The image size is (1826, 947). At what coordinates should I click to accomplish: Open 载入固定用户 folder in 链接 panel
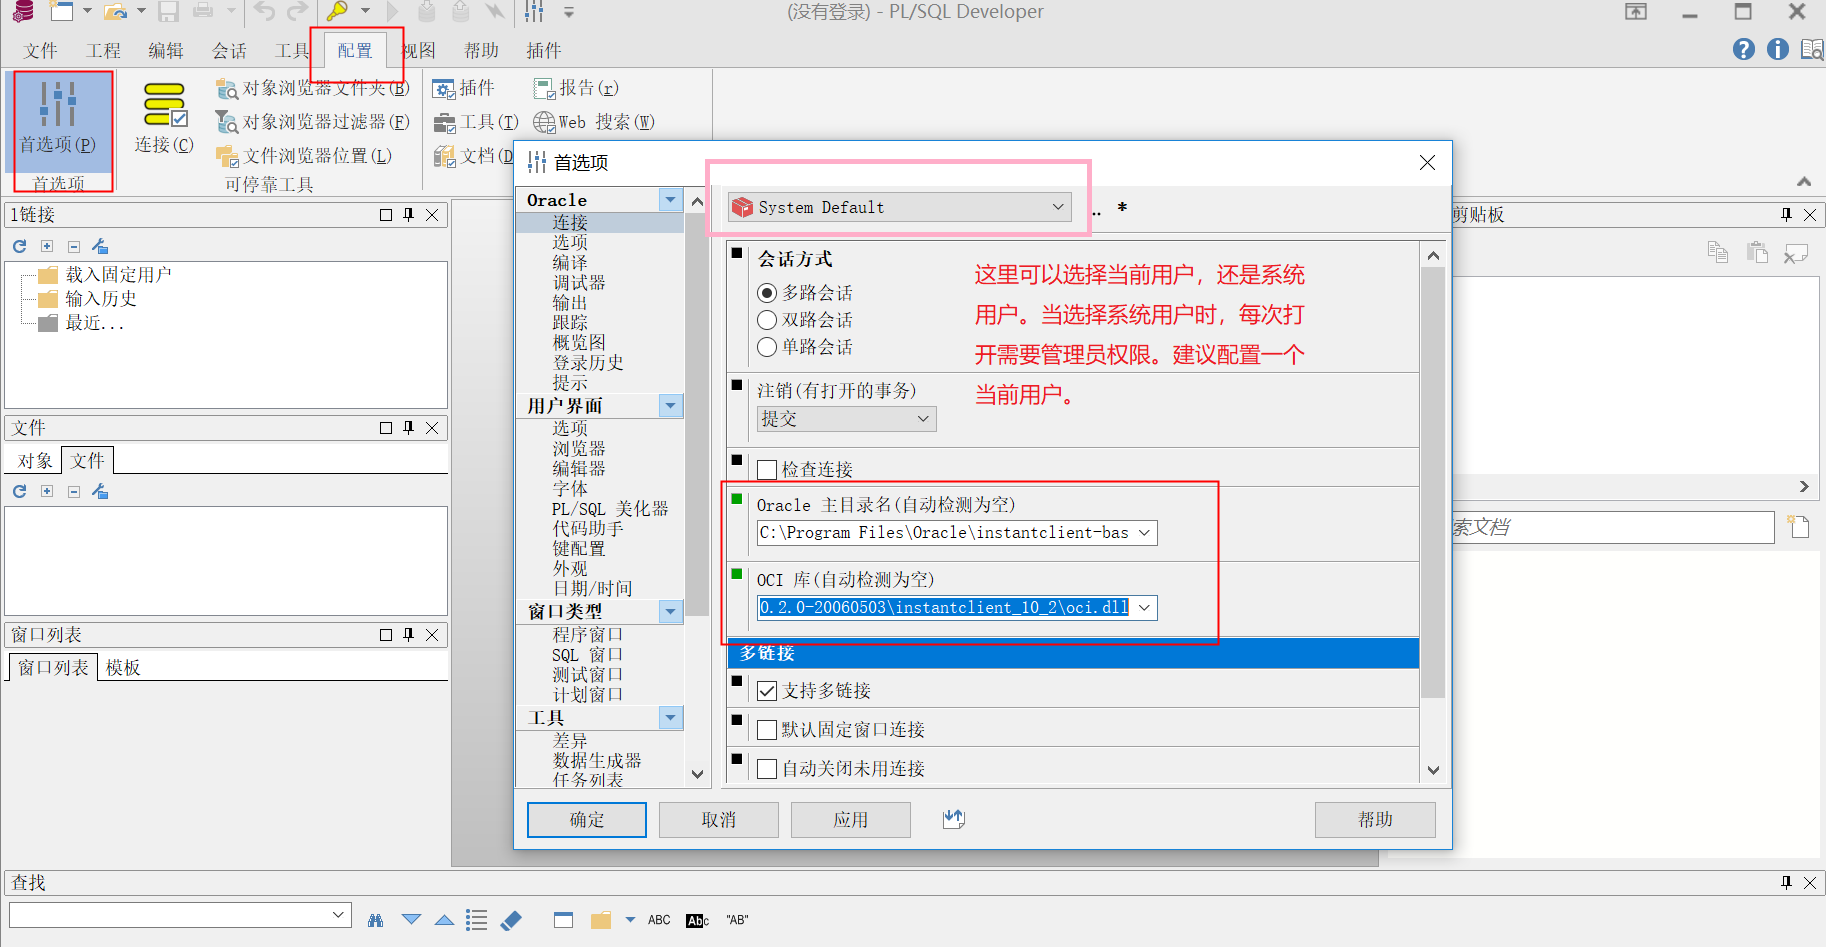(x=118, y=275)
